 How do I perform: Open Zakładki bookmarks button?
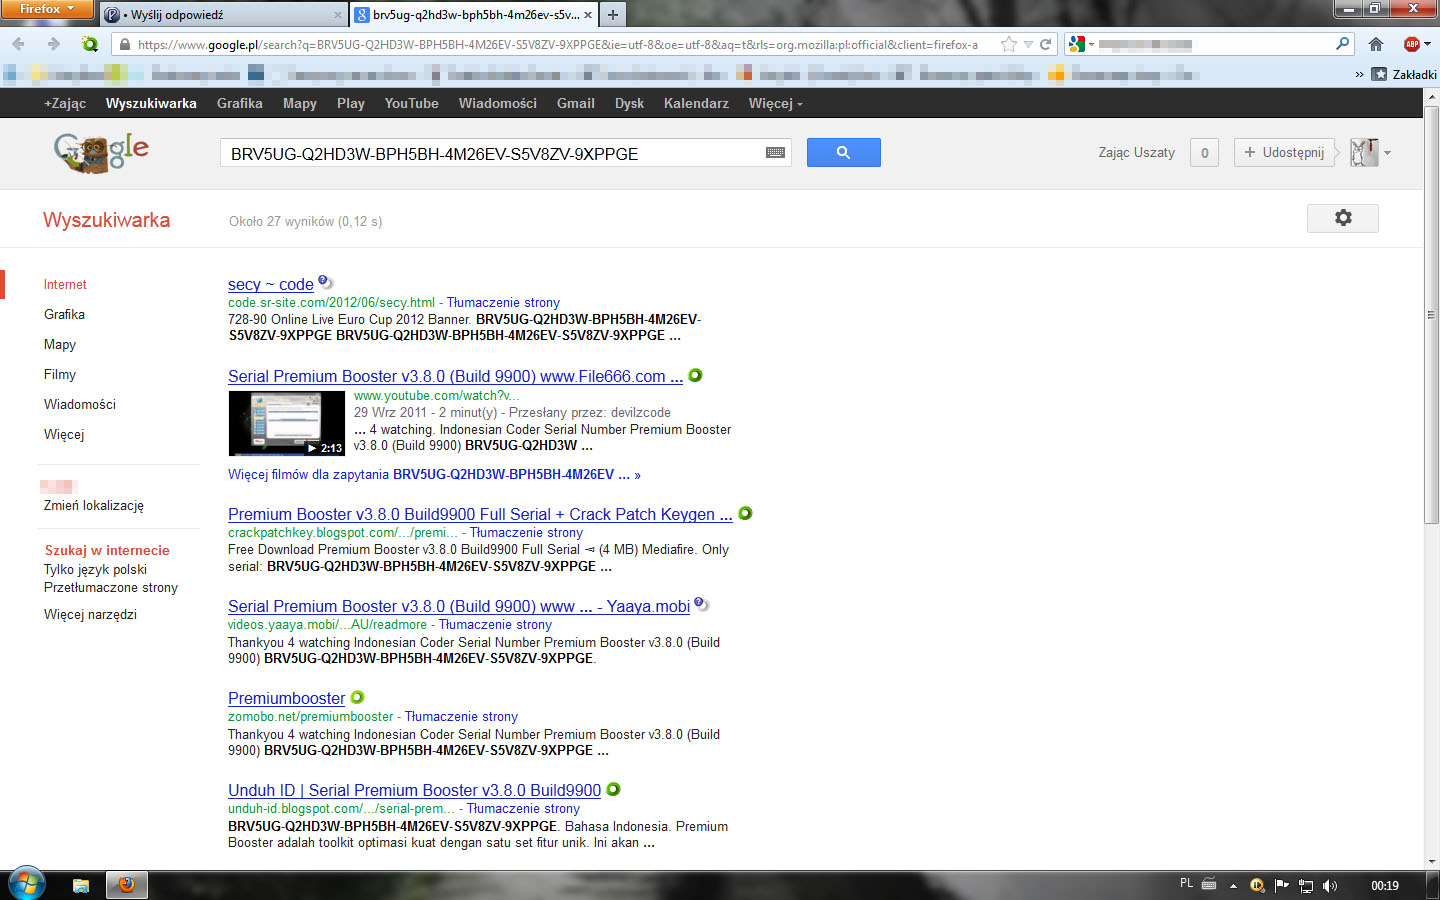1404,74
